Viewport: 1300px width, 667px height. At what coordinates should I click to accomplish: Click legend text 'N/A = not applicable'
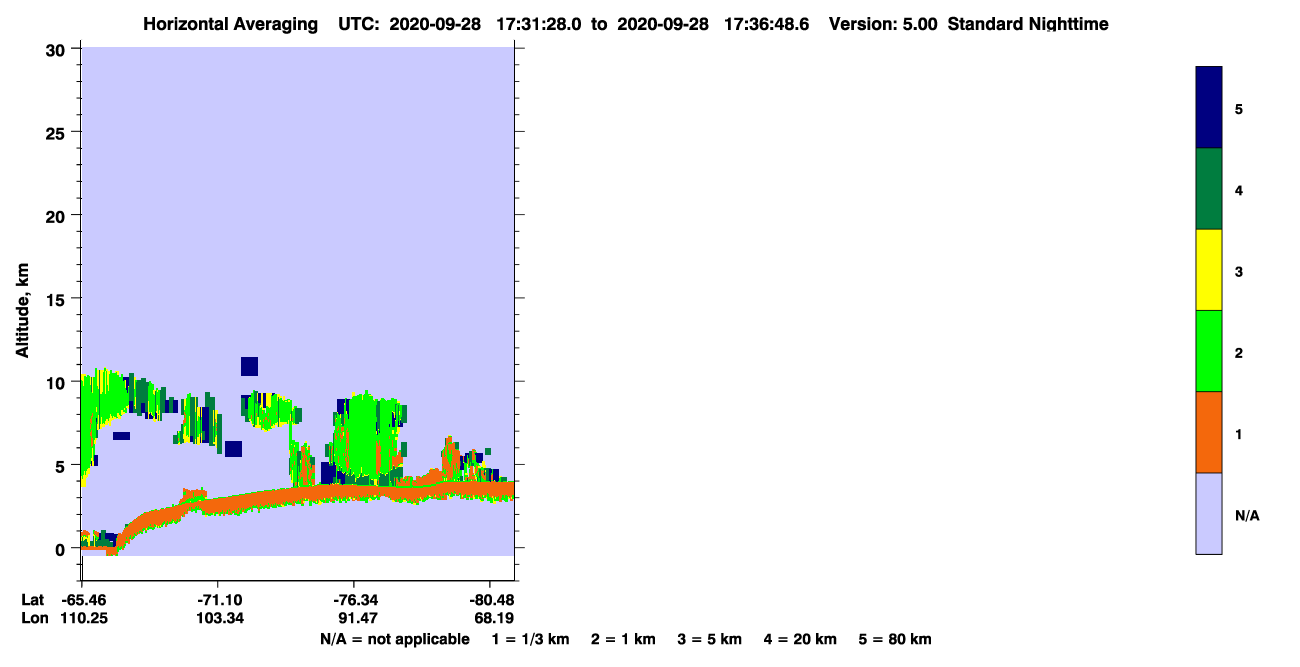coord(394,639)
